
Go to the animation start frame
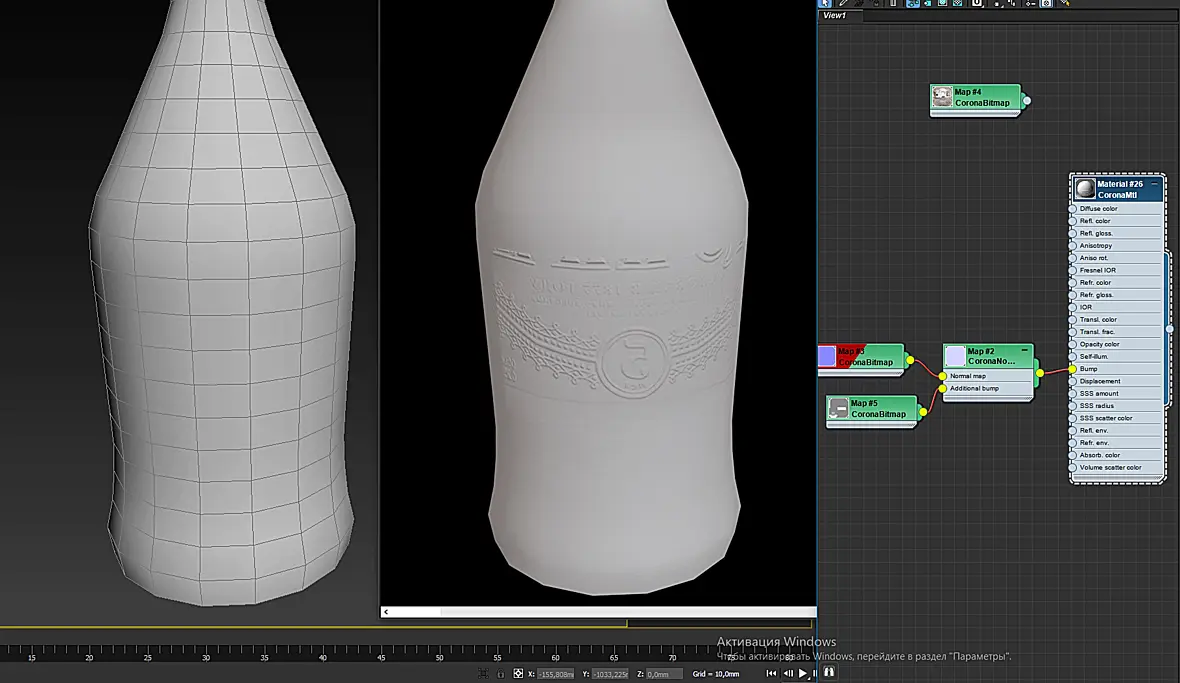click(771, 673)
